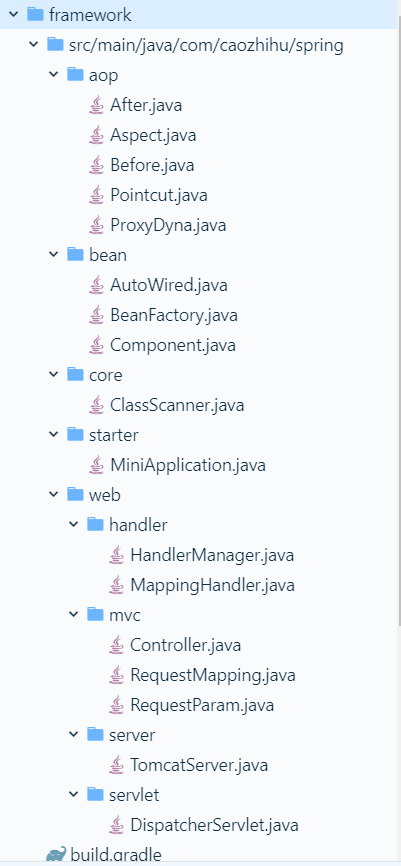Click the core folder icon
Viewport: 401px width, 866px height.
click(x=75, y=374)
